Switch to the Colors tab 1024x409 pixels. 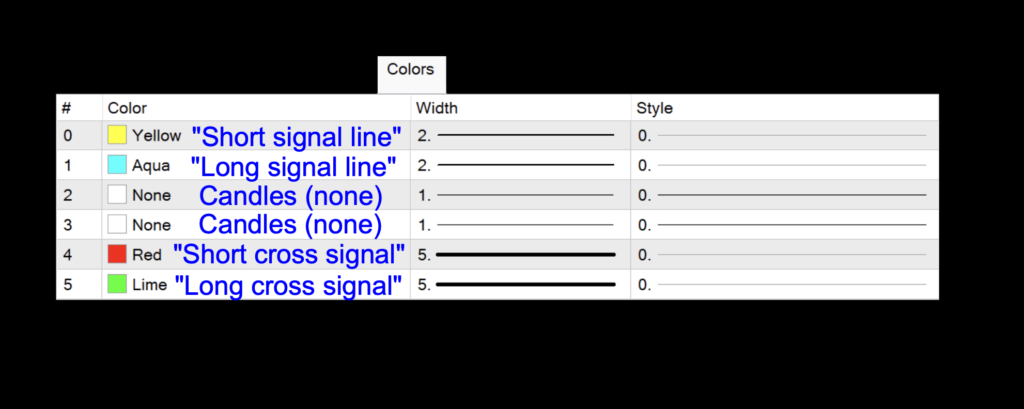(410, 70)
